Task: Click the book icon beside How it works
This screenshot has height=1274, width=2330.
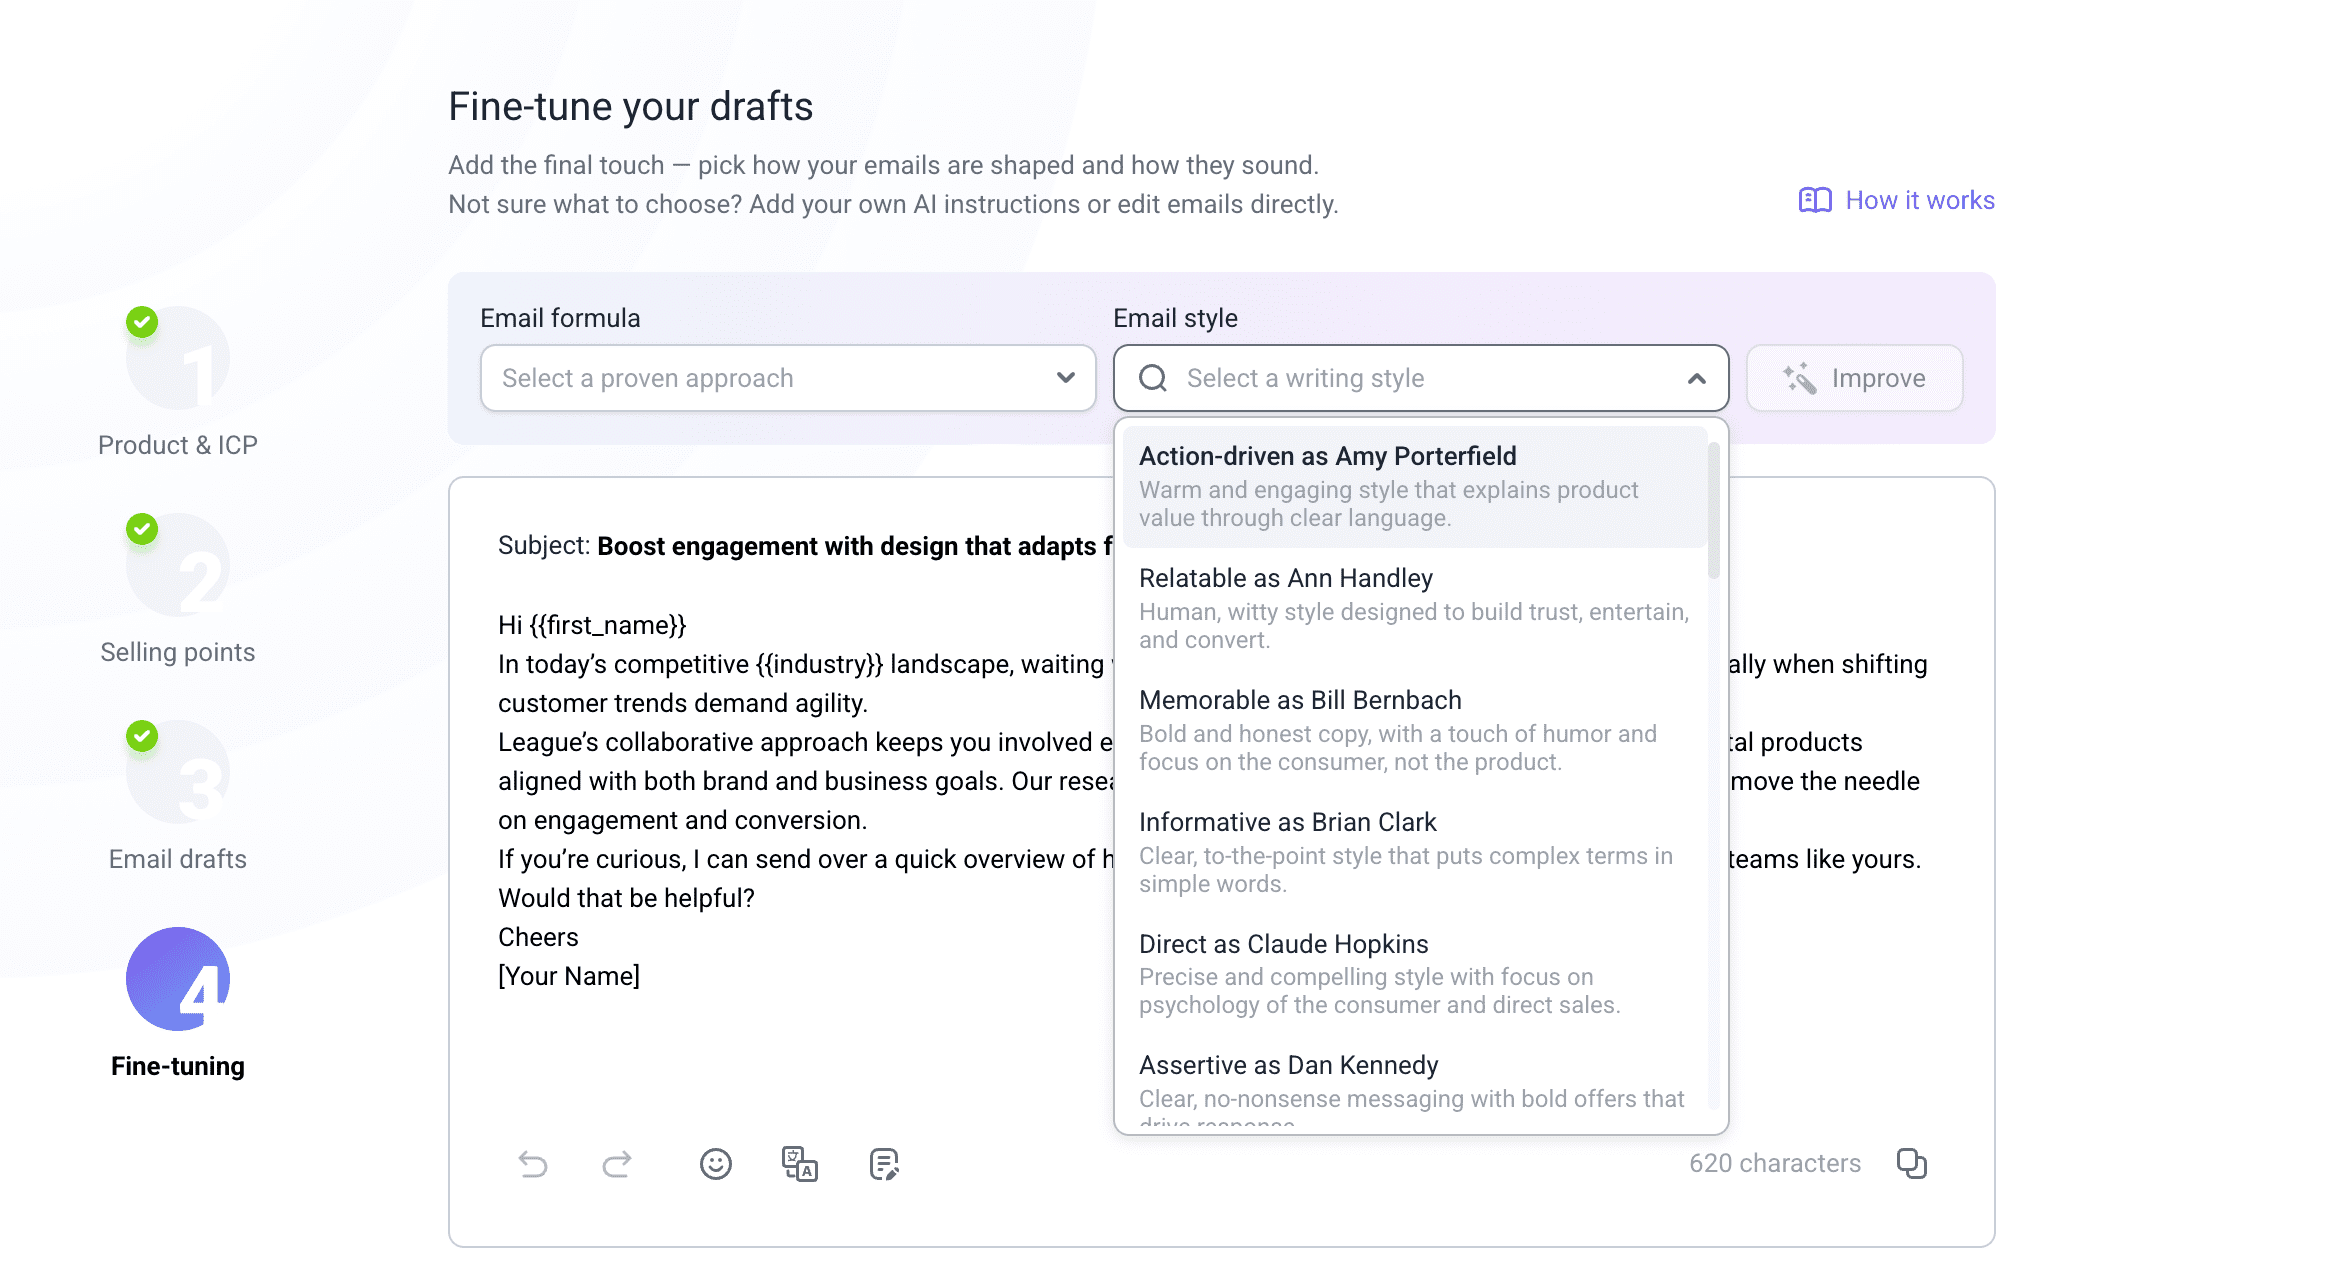Action: (1815, 200)
